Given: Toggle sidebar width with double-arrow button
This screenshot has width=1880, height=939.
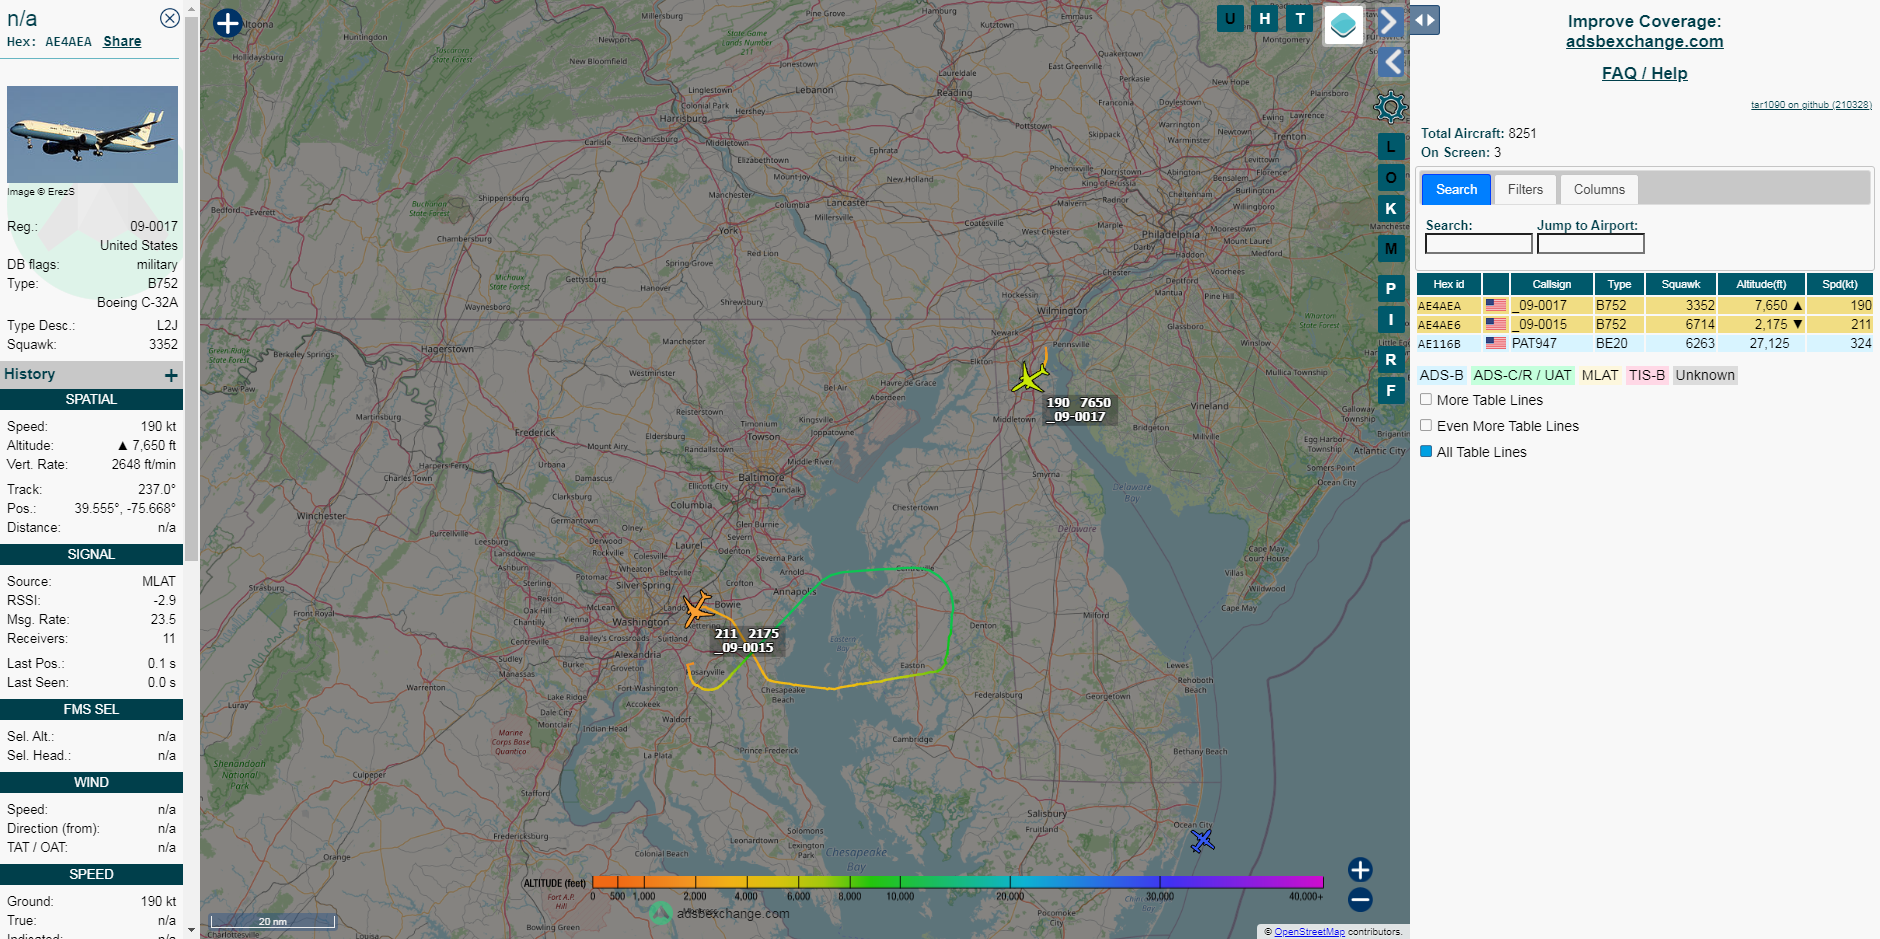Looking at the screenshot, I should pyautogui.click(x=1425, y=20).
